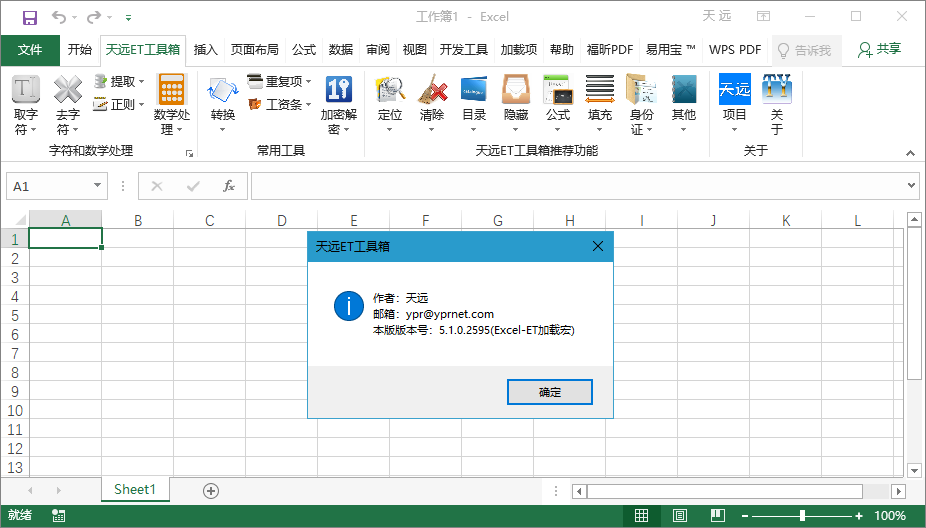Open the 取字符 tool
The image size is (926, 528).
pos(25,105)
